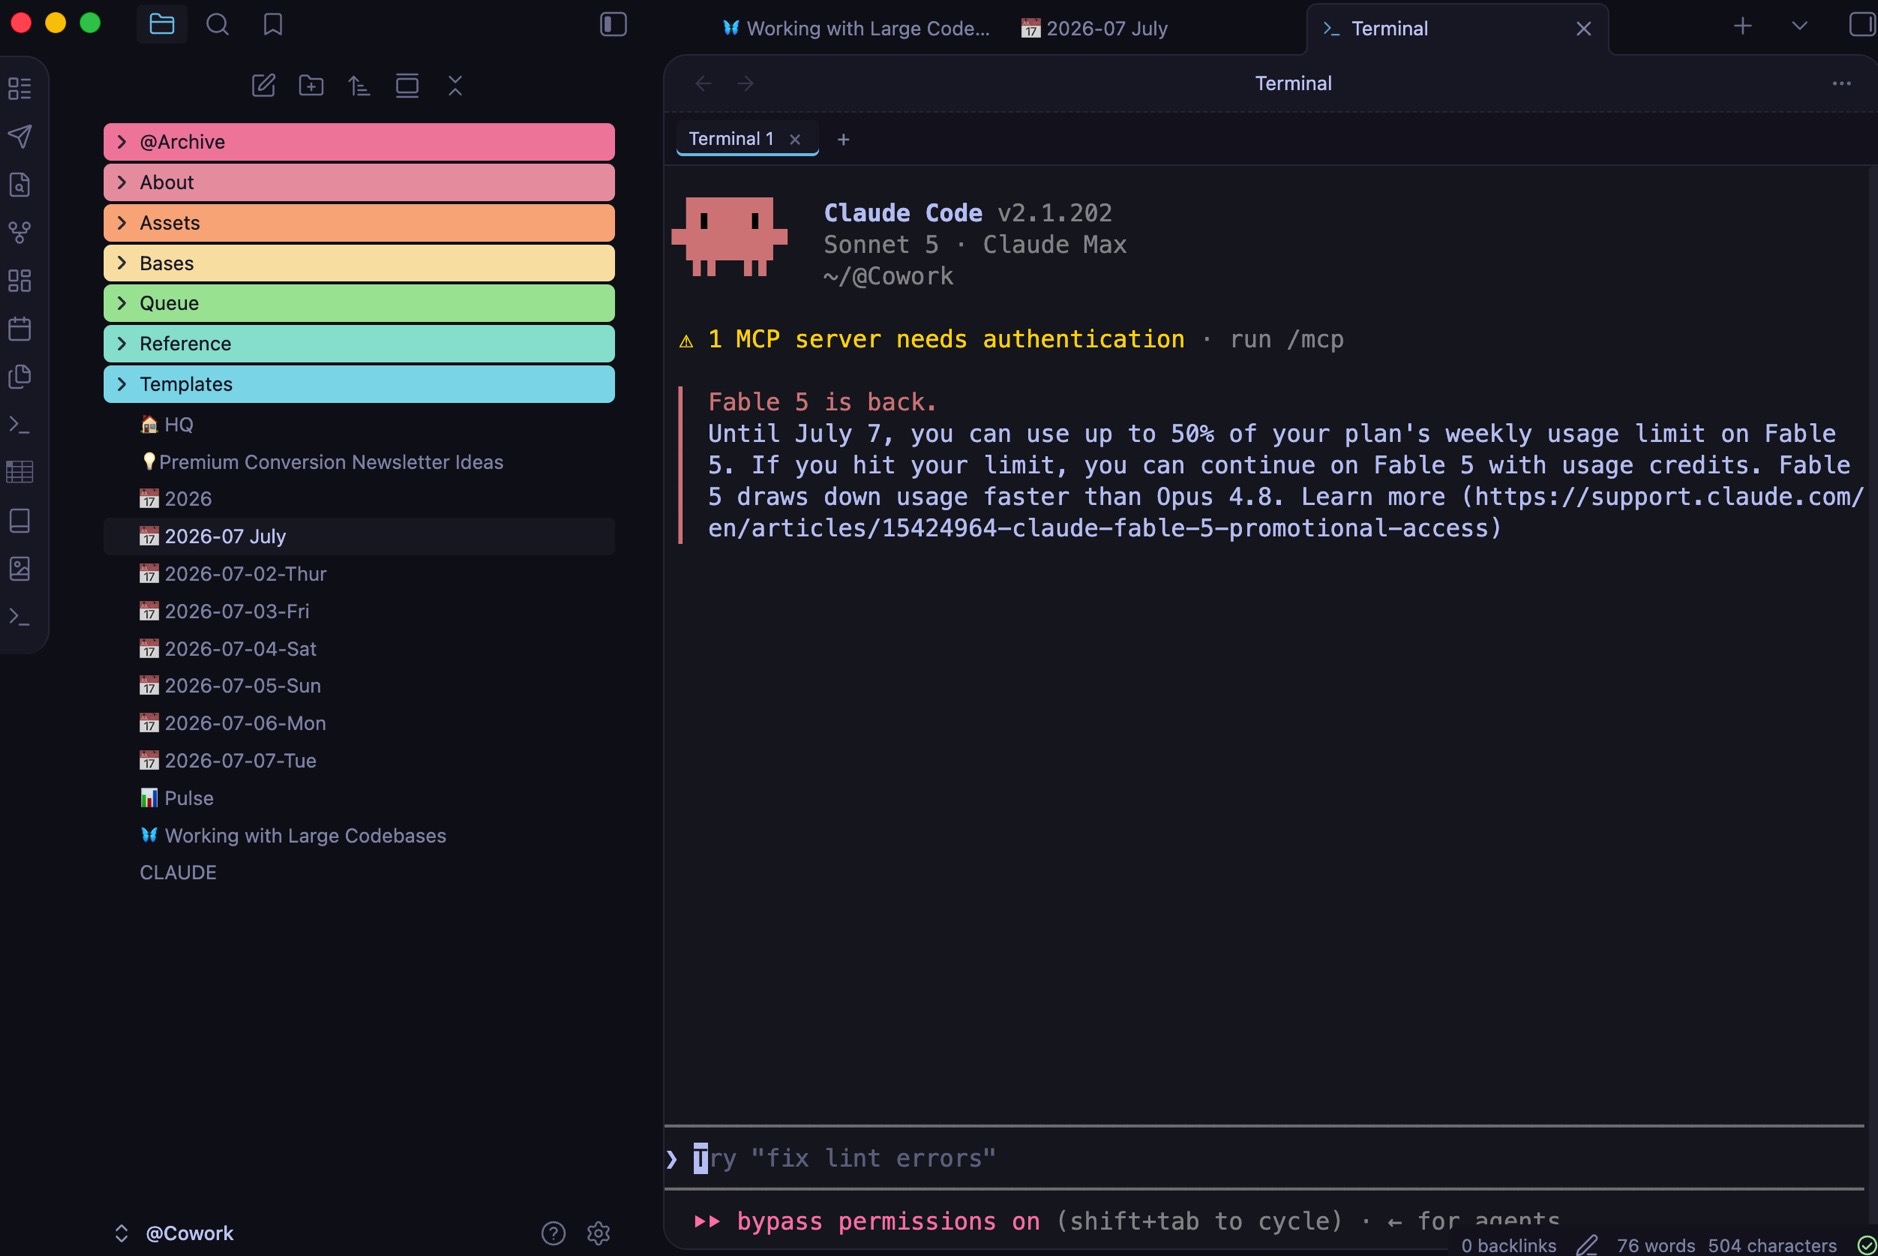Open the HQ note
Screen dimensions: 1878x1256
(359, 424)
